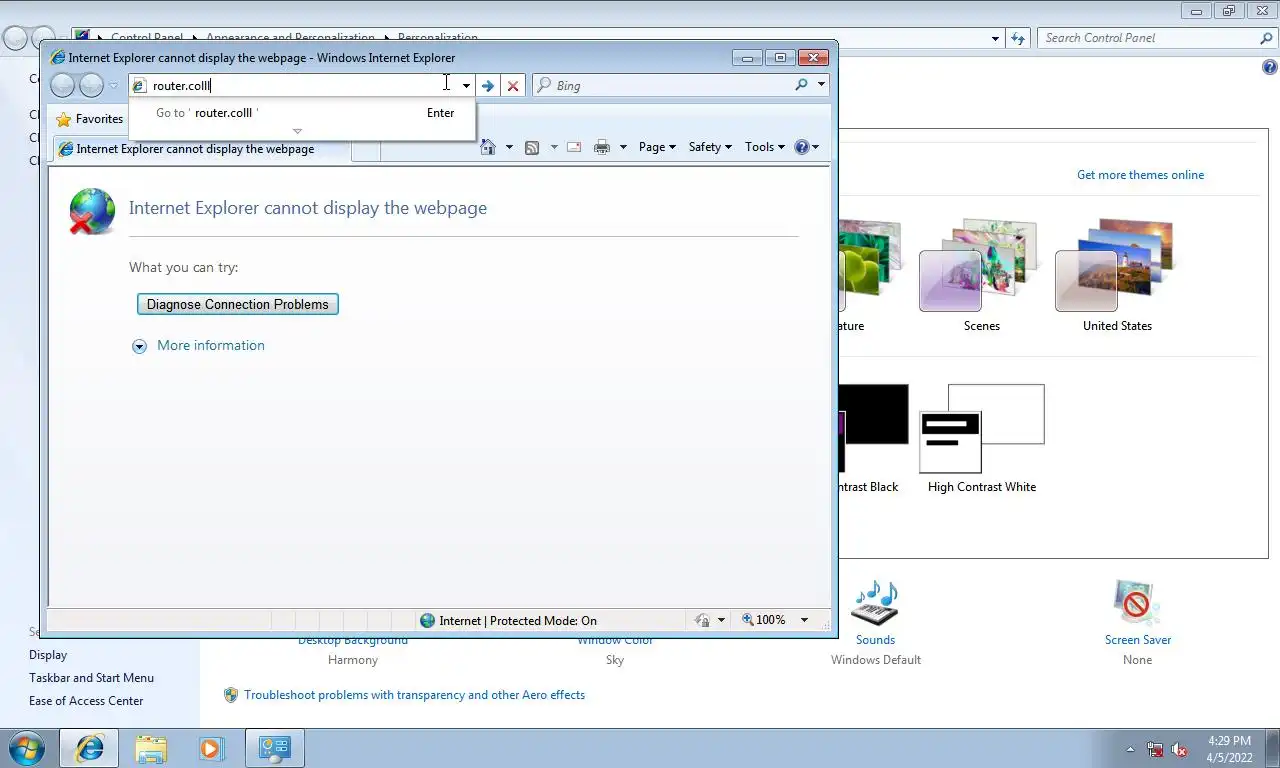1280x768 pixels.
Task: Click the Control Panel refresh button
Action: (1018, 38)
